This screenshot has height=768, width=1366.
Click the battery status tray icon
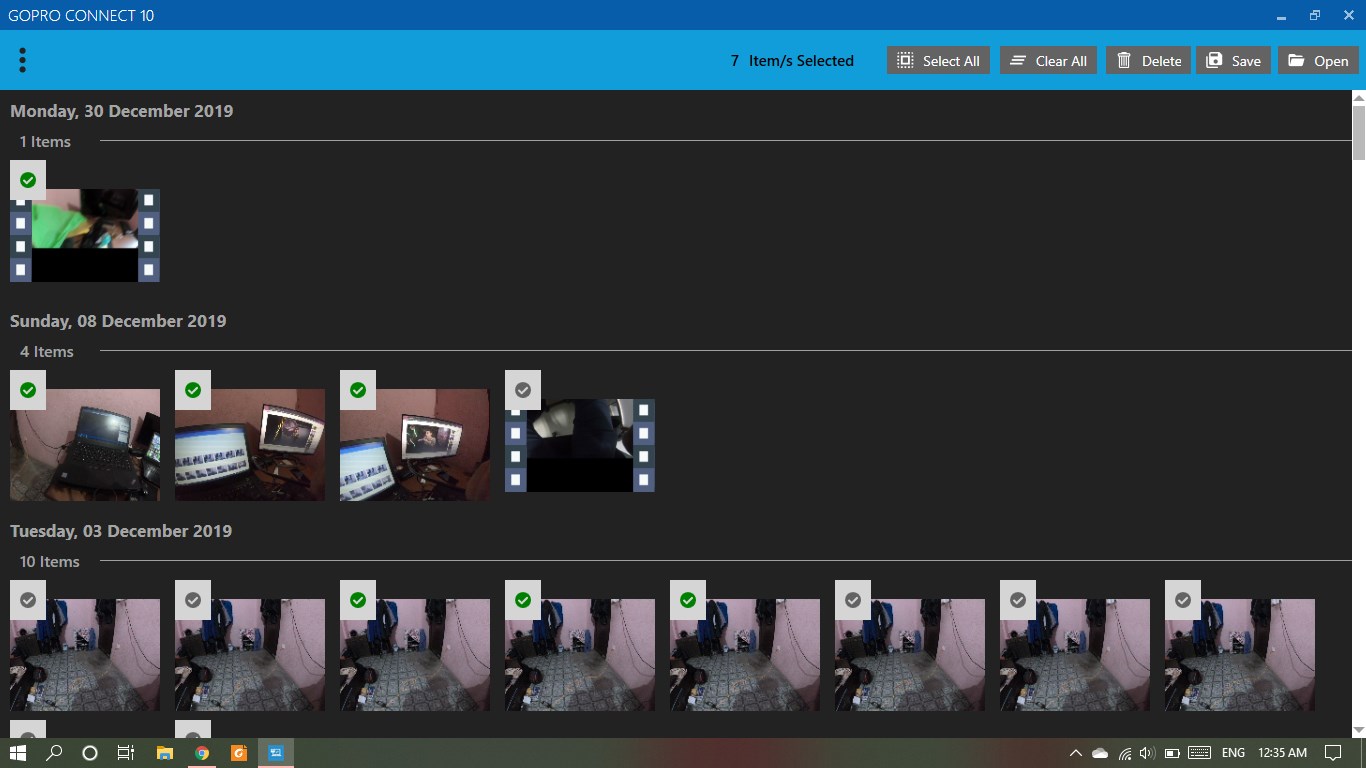coord(1172,753)
